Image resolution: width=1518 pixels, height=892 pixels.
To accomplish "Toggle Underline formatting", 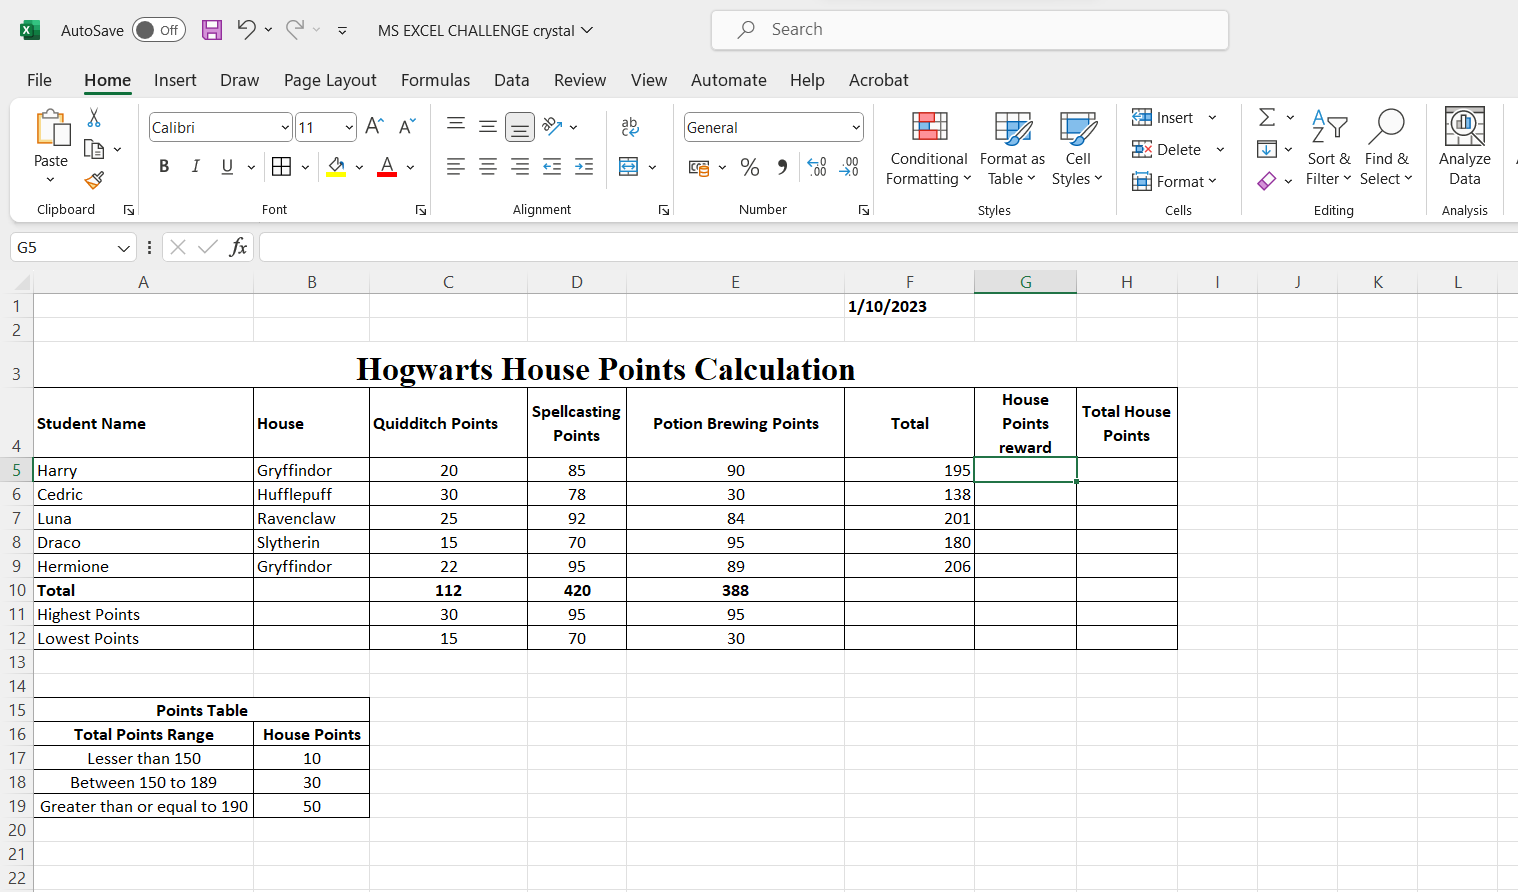I will pos(225,166).
